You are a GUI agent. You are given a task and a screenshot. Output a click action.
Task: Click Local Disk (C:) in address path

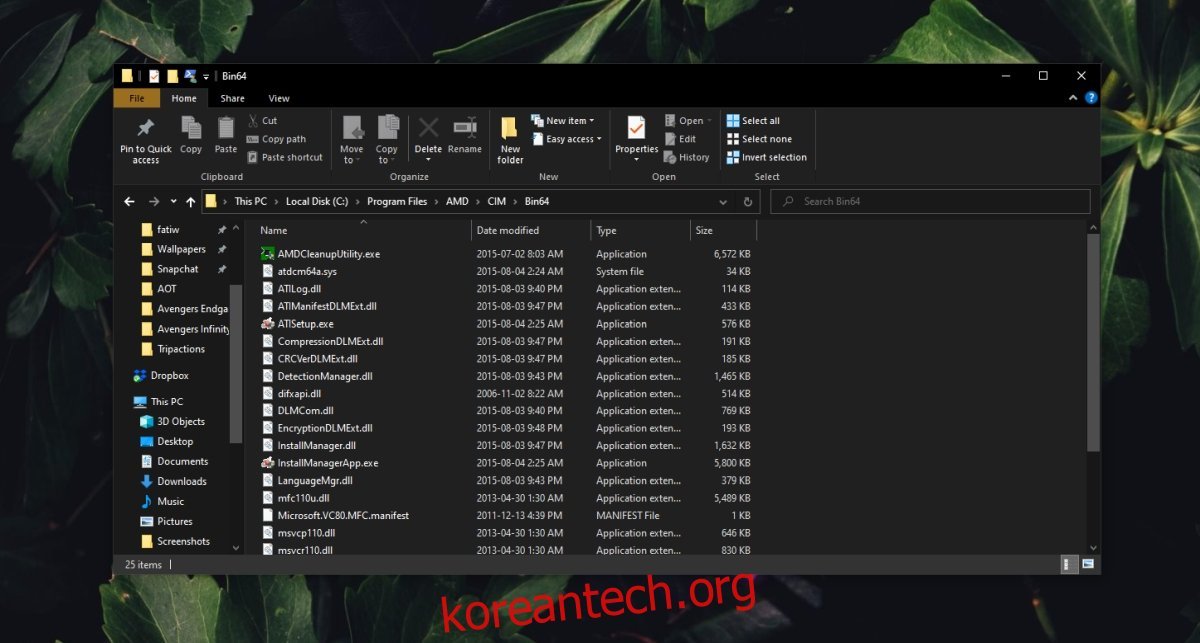(x=316, y=201)
